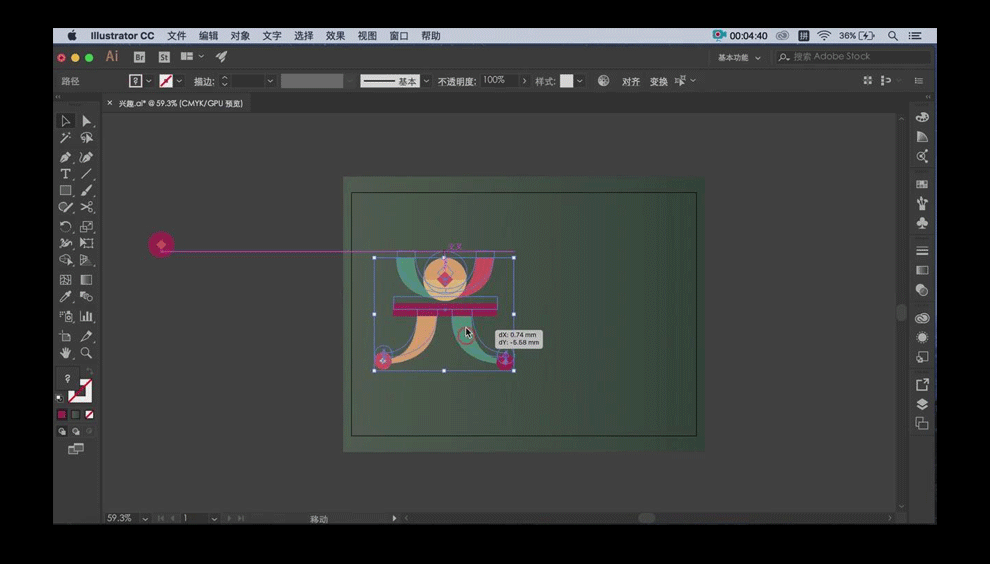Select the Hand tool
Screen dimensions: 990x564
pos(65,353)
